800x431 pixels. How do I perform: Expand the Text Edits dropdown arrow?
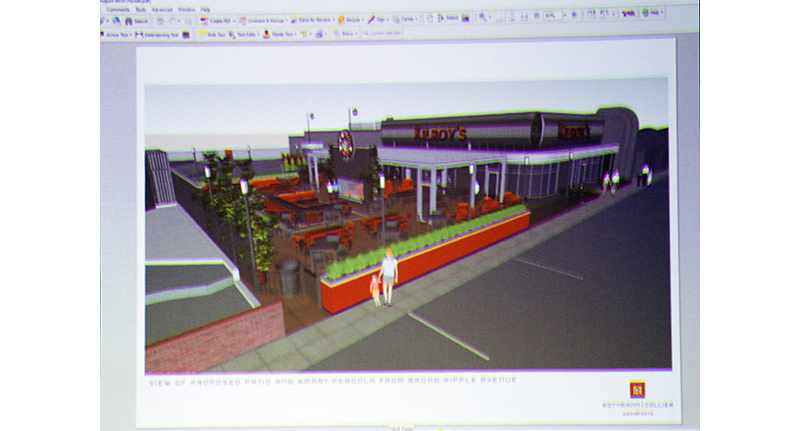258,34
